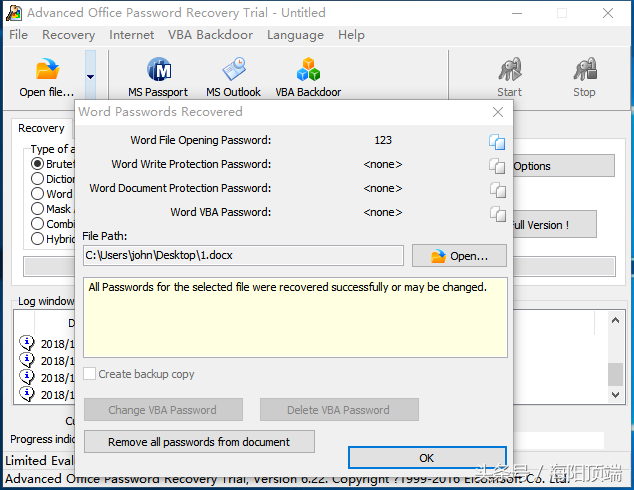
Task: Click the recovered-passwords message box
Action: (x=295, y=317)
